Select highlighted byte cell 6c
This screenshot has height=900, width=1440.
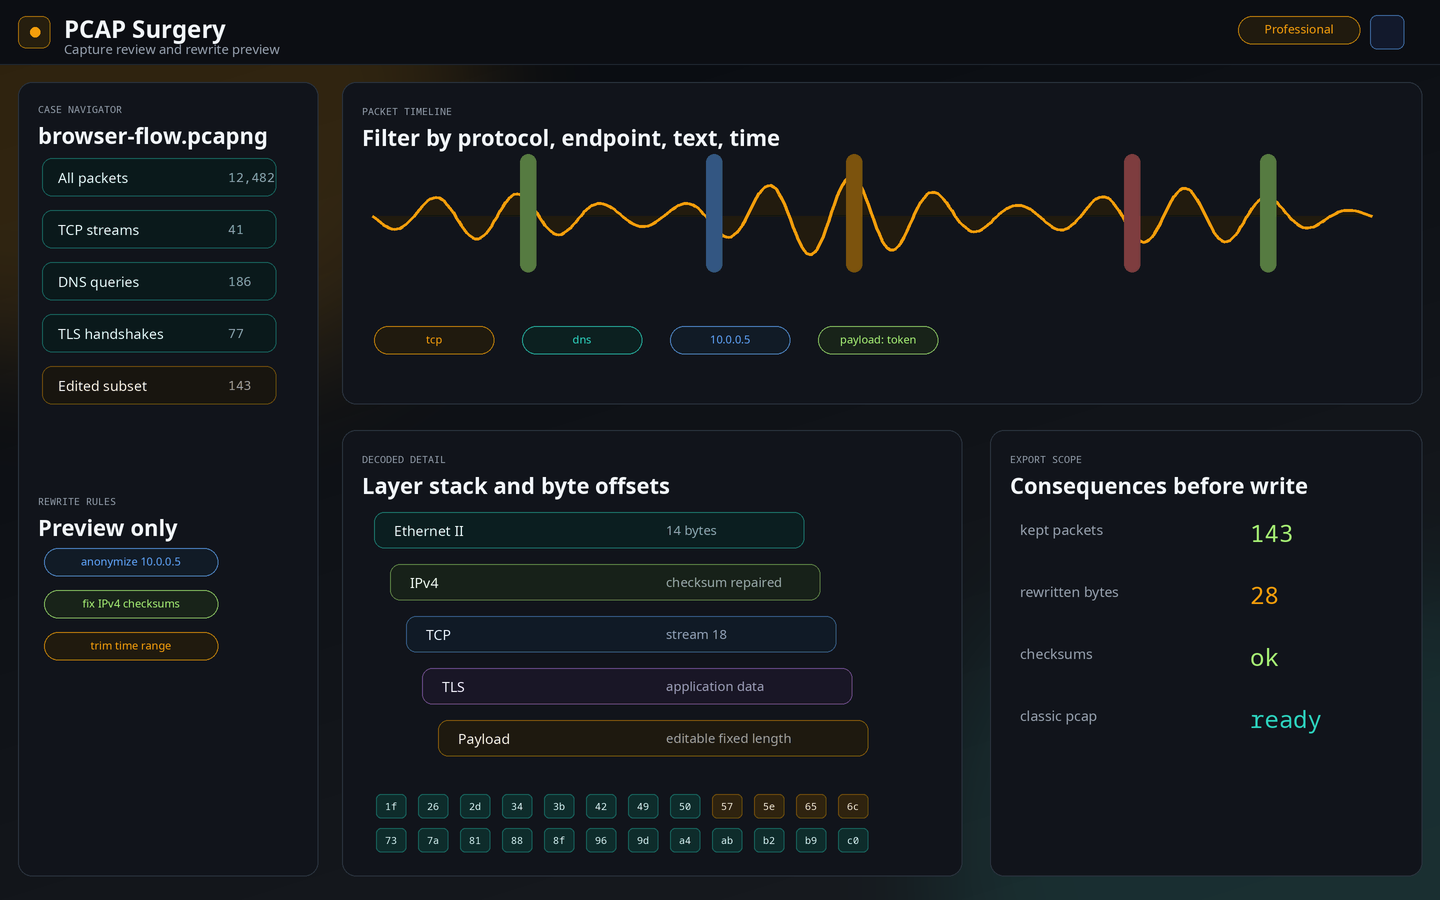pos(853,807)
